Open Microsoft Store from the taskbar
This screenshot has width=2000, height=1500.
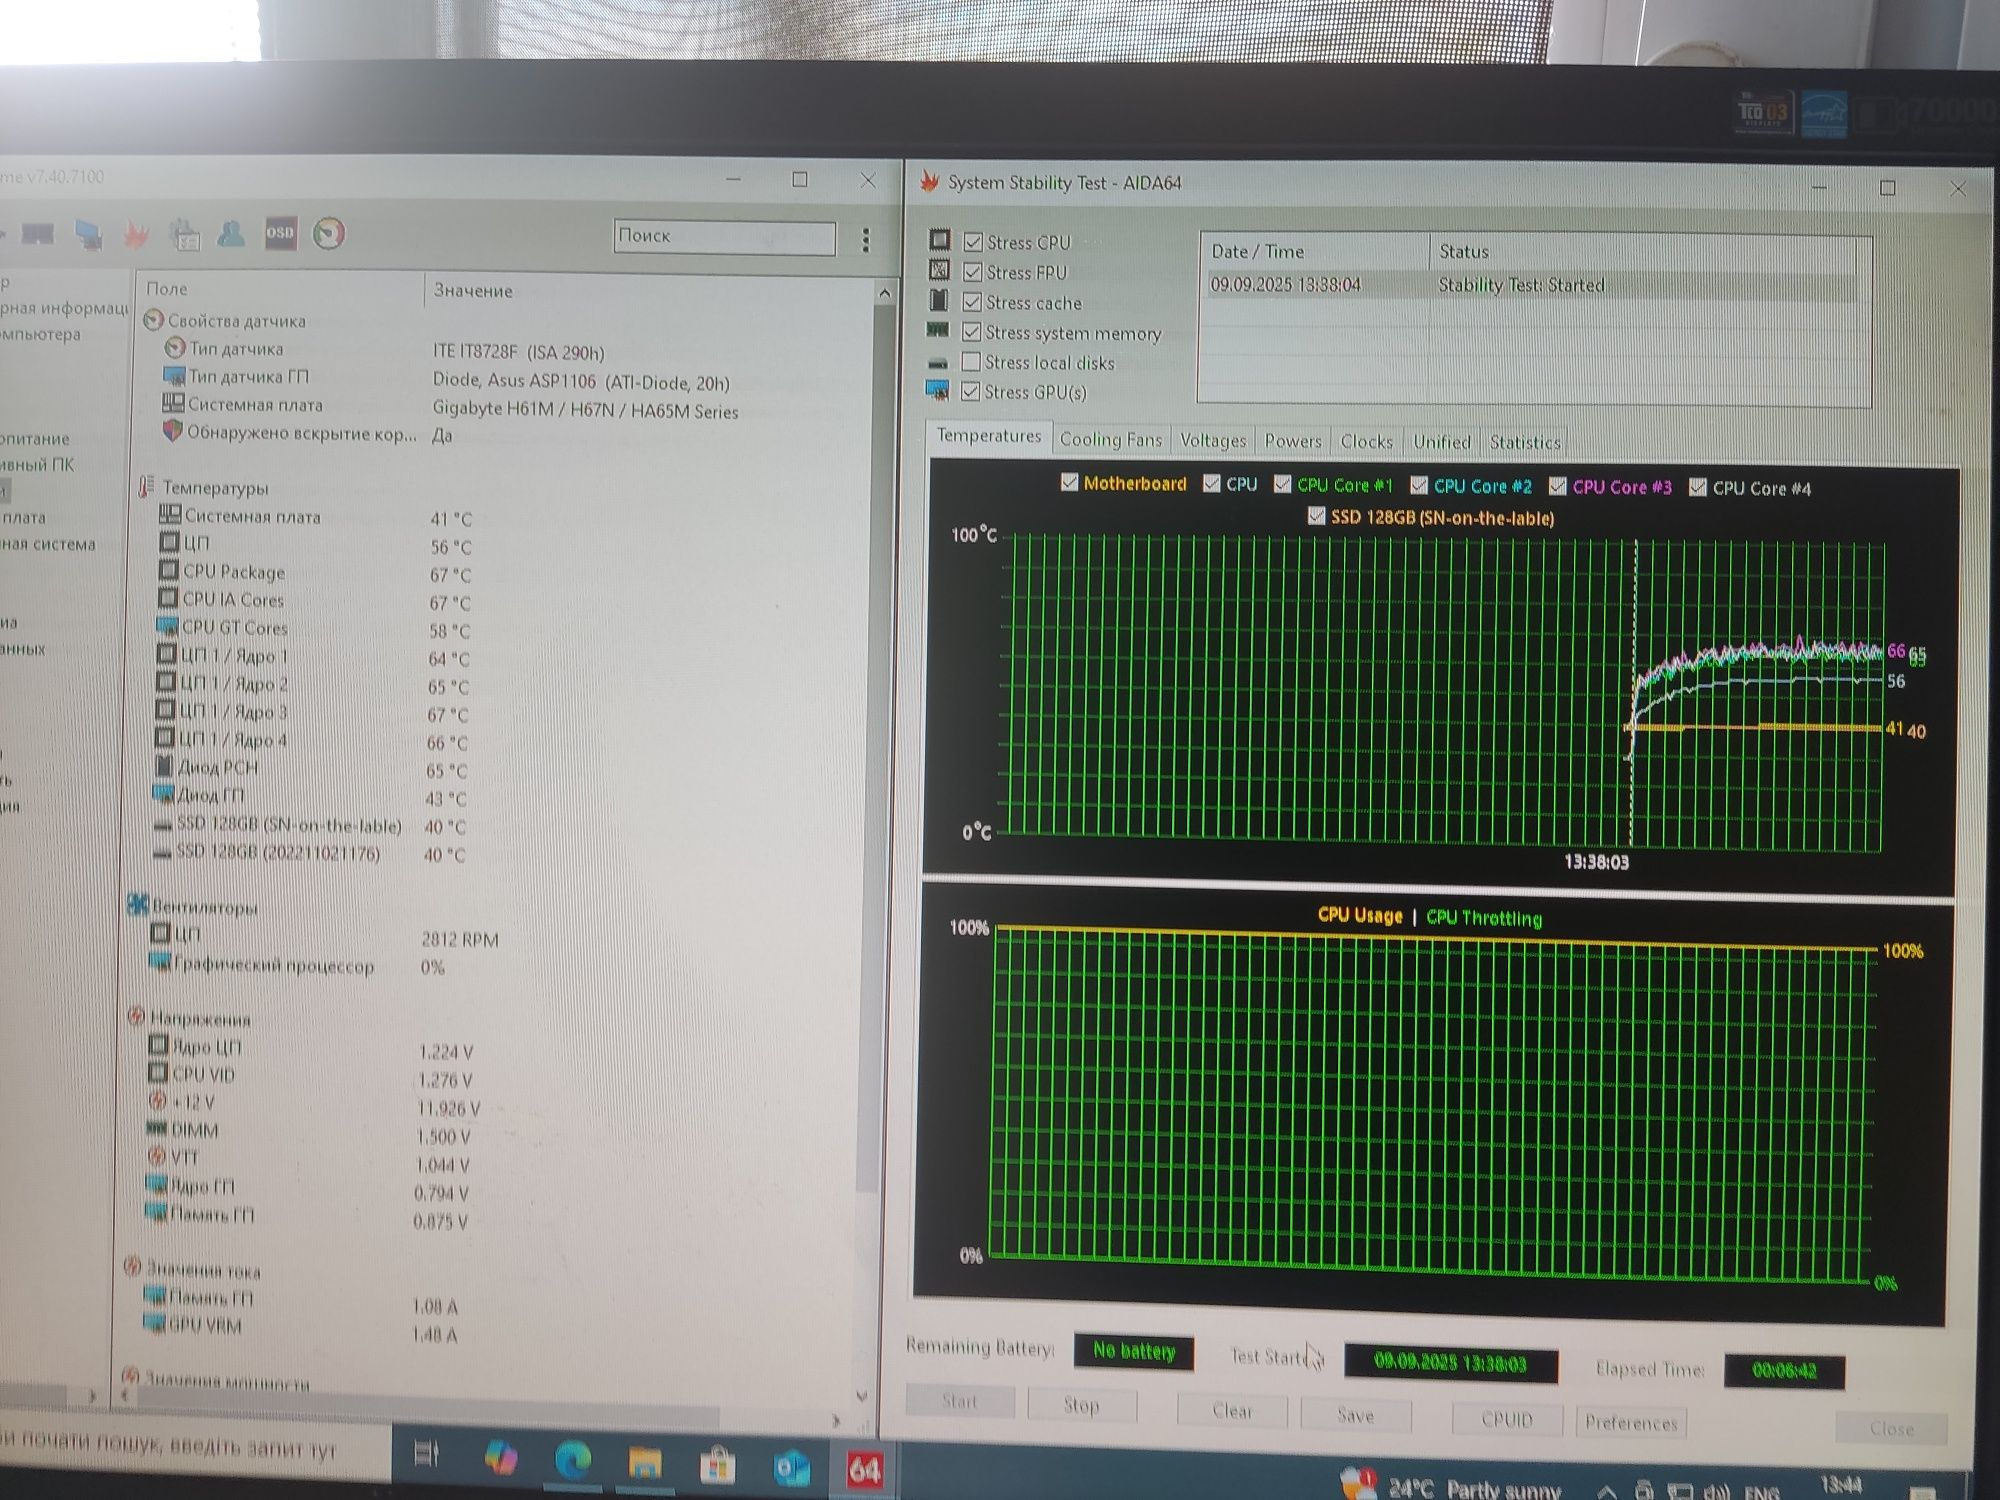[717, 1466]
